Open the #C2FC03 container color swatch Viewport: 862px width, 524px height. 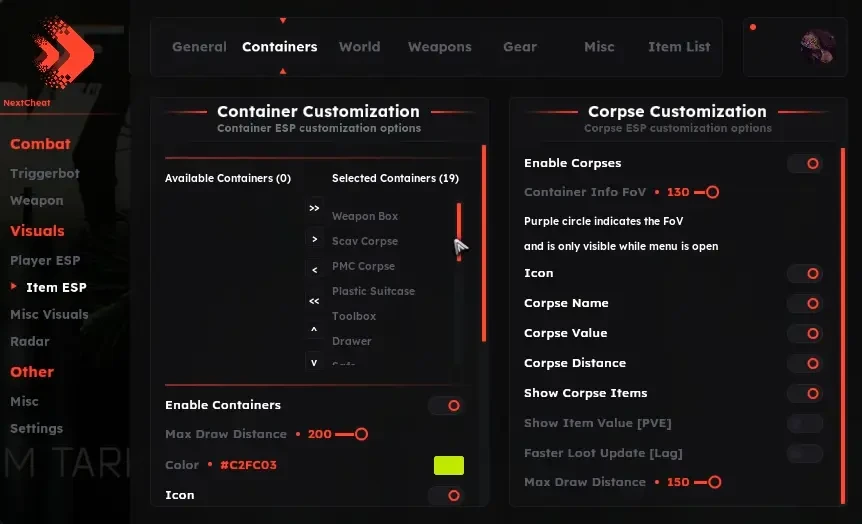tap(449, 465)
